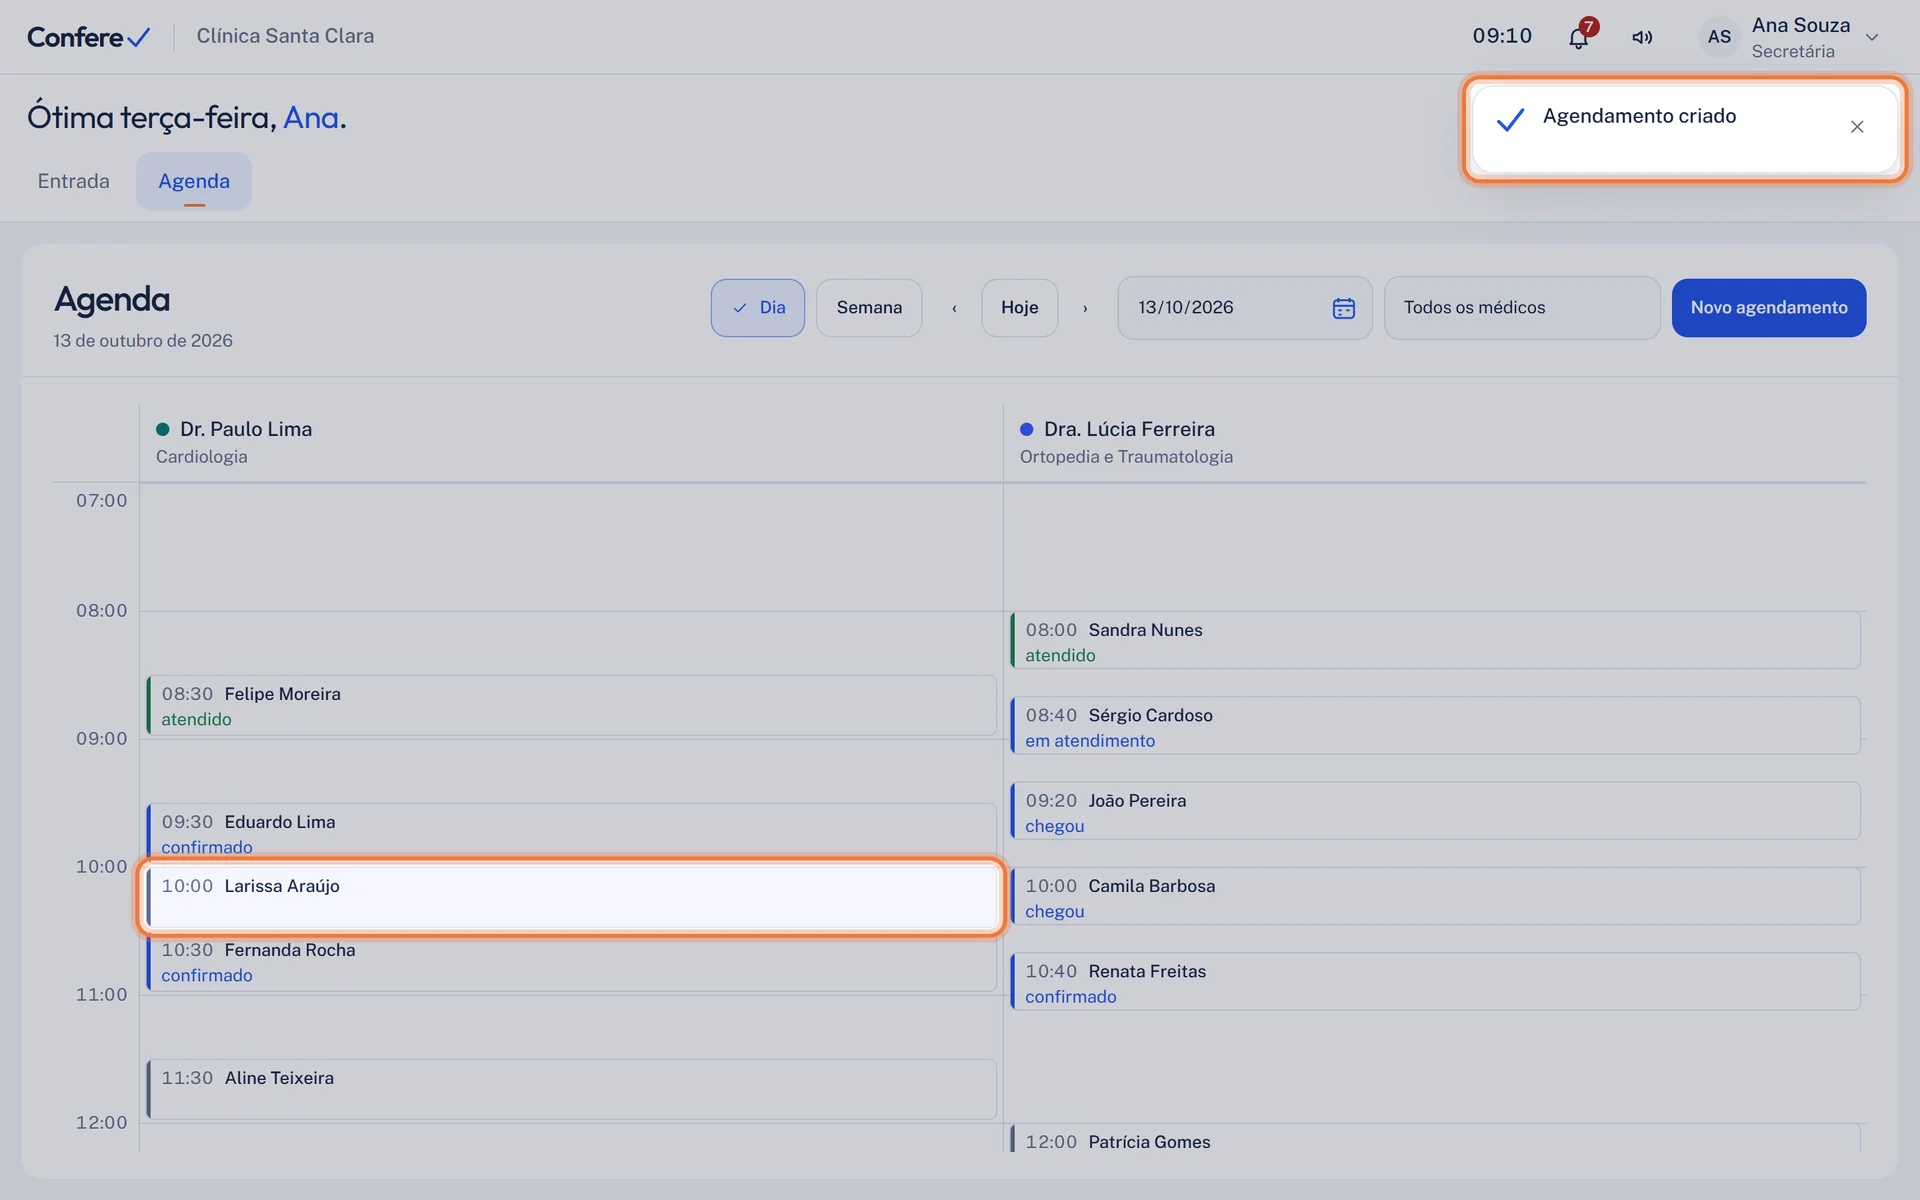
Task: Select the Agenda tab
Action: click(194, 181)
